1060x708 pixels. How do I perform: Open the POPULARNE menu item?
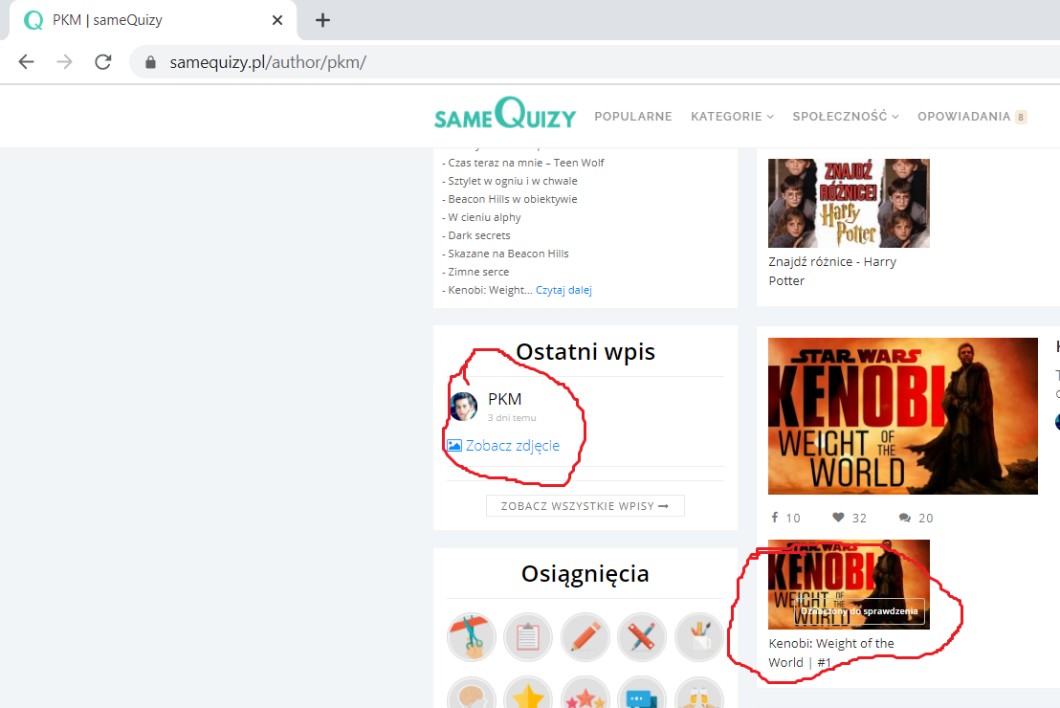click(x=633, y=117)
